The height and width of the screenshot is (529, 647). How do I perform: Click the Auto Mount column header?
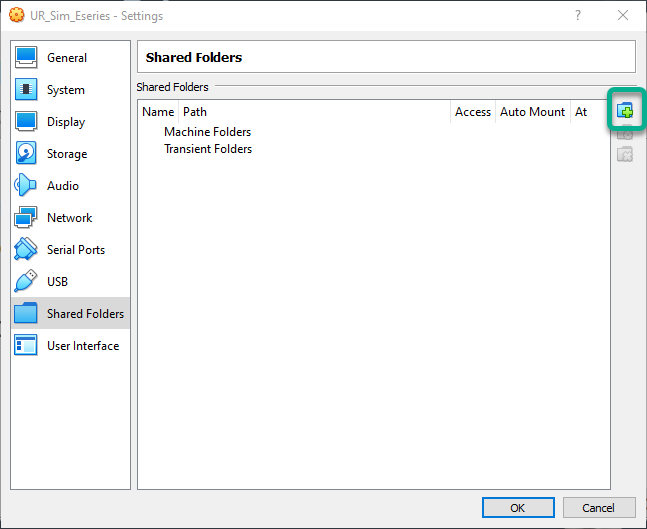tap(532, 112)
